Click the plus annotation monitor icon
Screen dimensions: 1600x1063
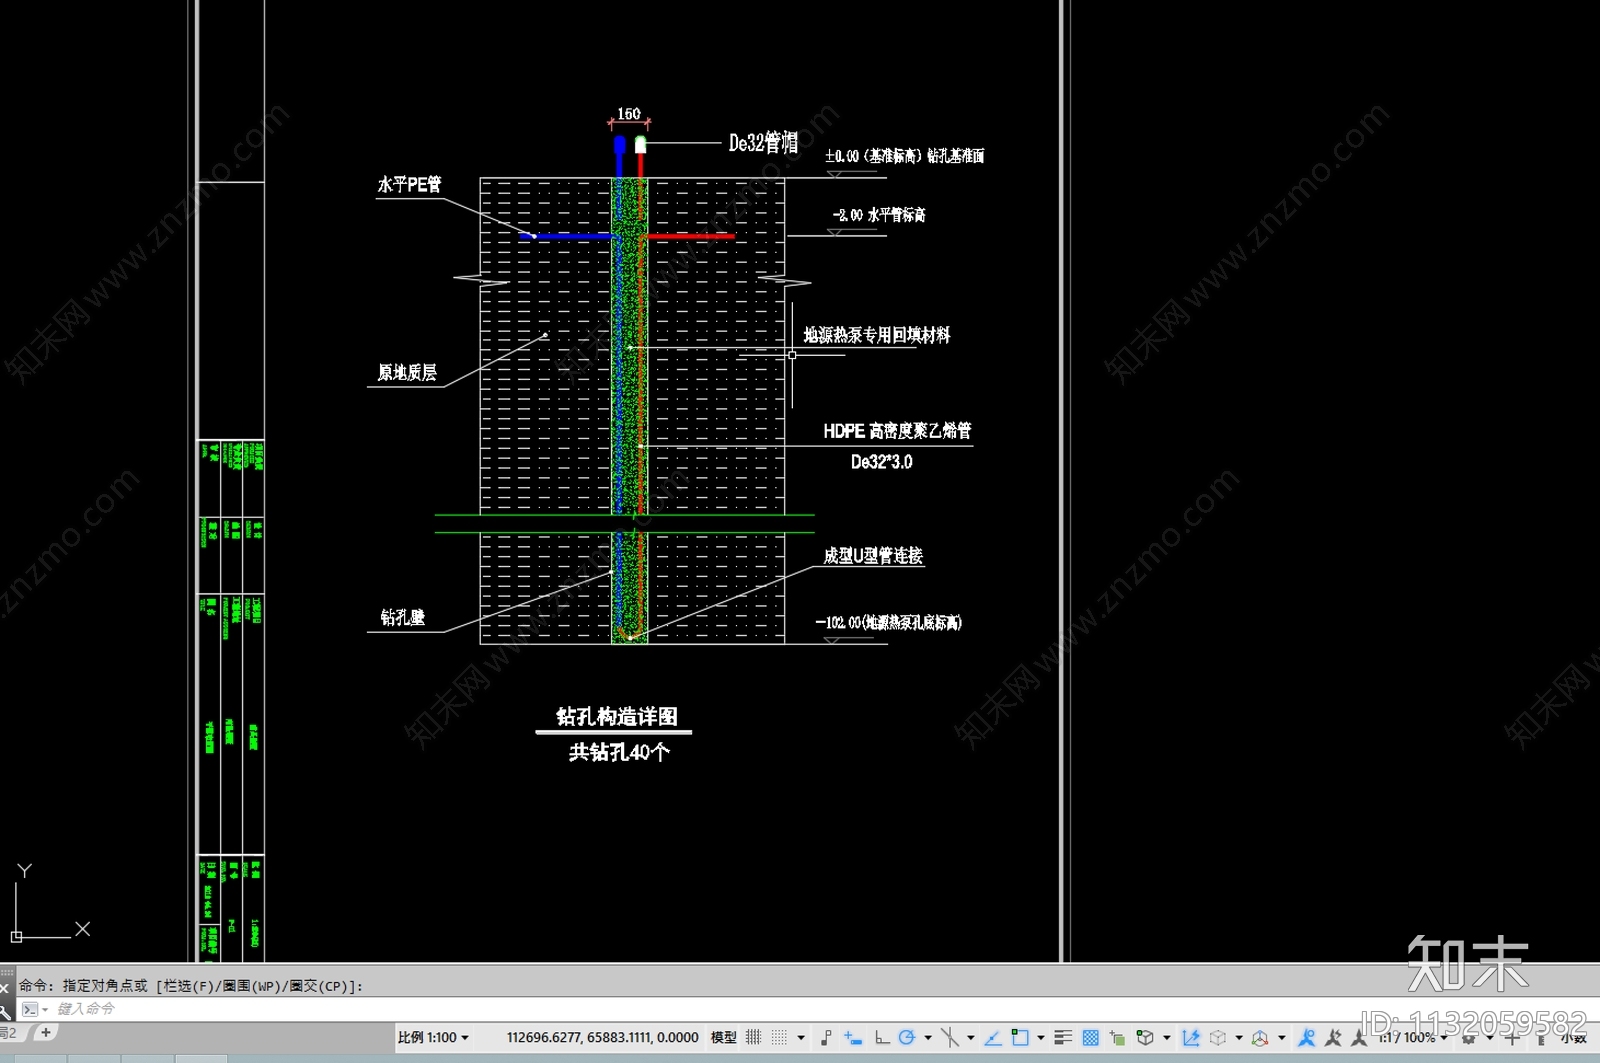click(x=1513, y=1038)
